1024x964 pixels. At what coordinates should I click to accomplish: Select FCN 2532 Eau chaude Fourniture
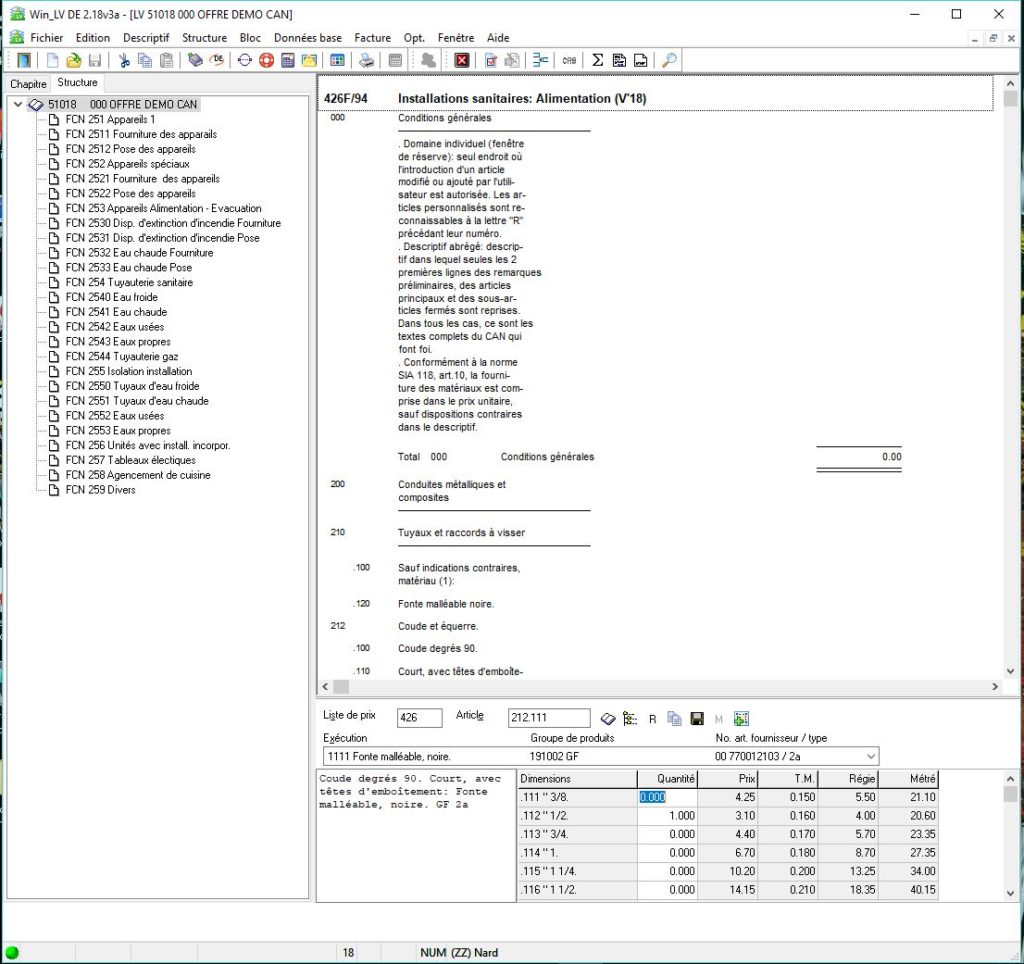pyautogui.click(x=139, y=253)
